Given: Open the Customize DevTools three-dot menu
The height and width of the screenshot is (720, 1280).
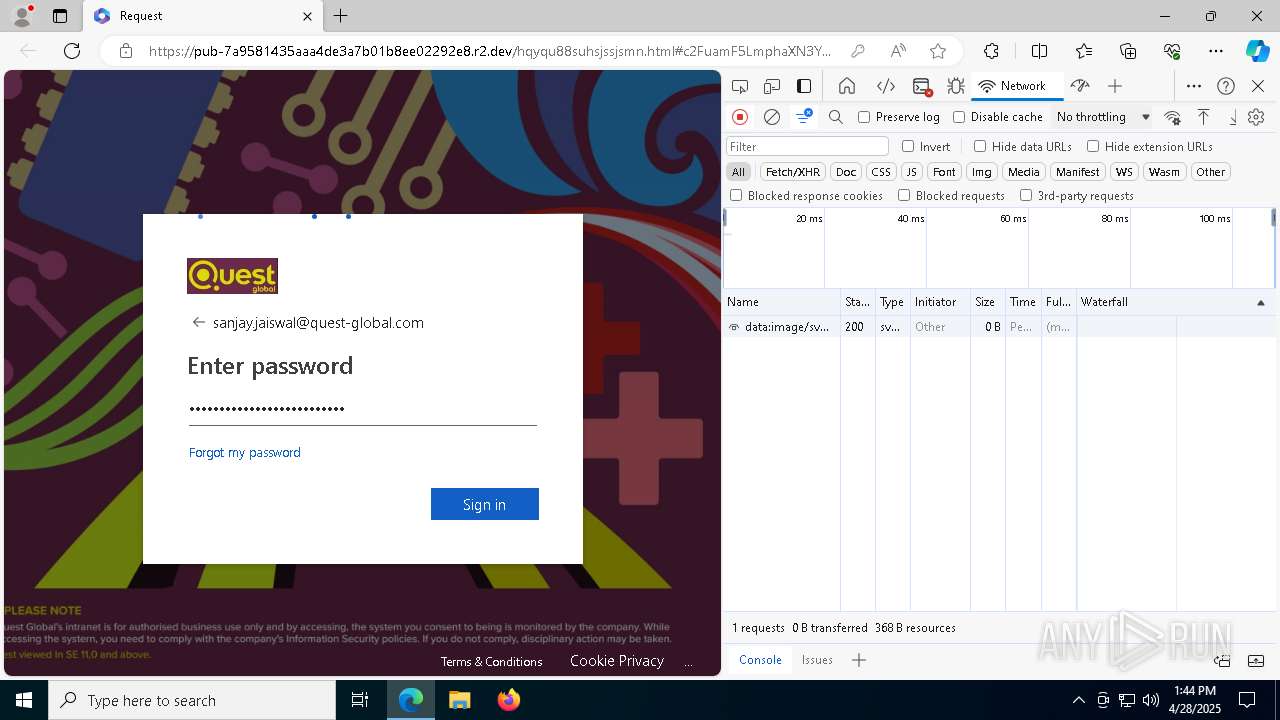Looking at the screenshot, I should click(1194, 86).
